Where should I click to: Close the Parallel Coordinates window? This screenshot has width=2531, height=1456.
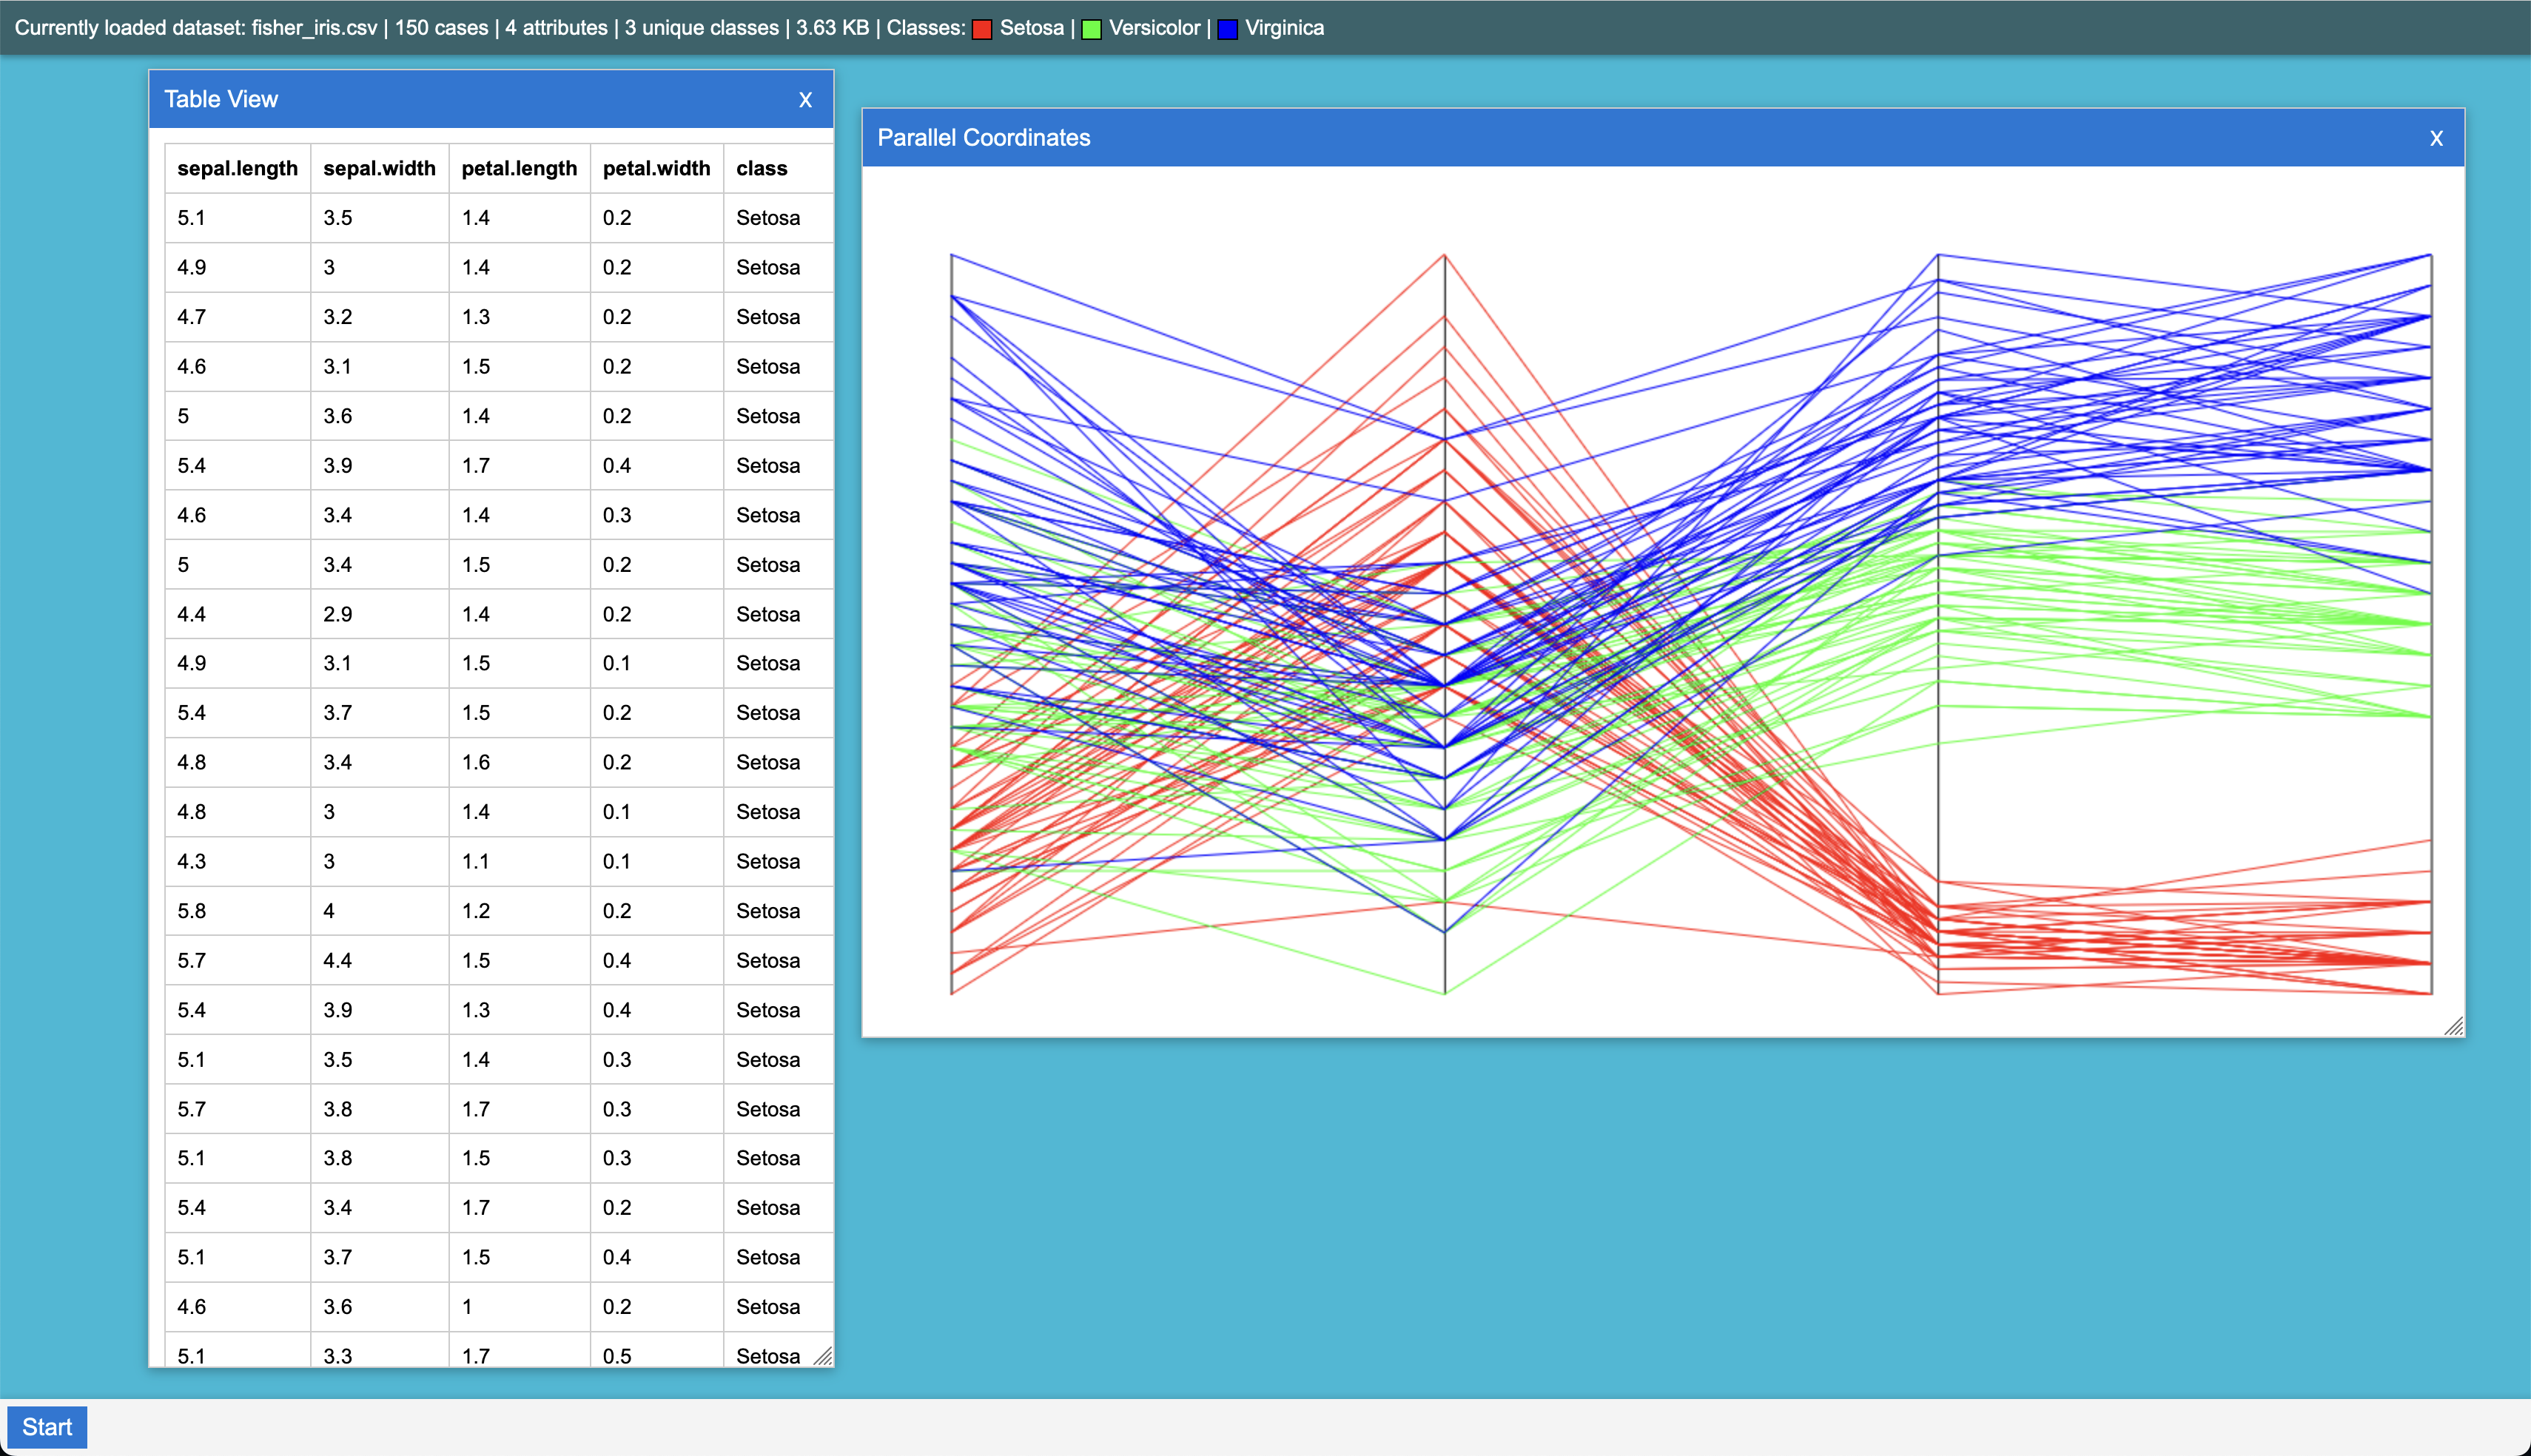click(x=2436, y=138)
